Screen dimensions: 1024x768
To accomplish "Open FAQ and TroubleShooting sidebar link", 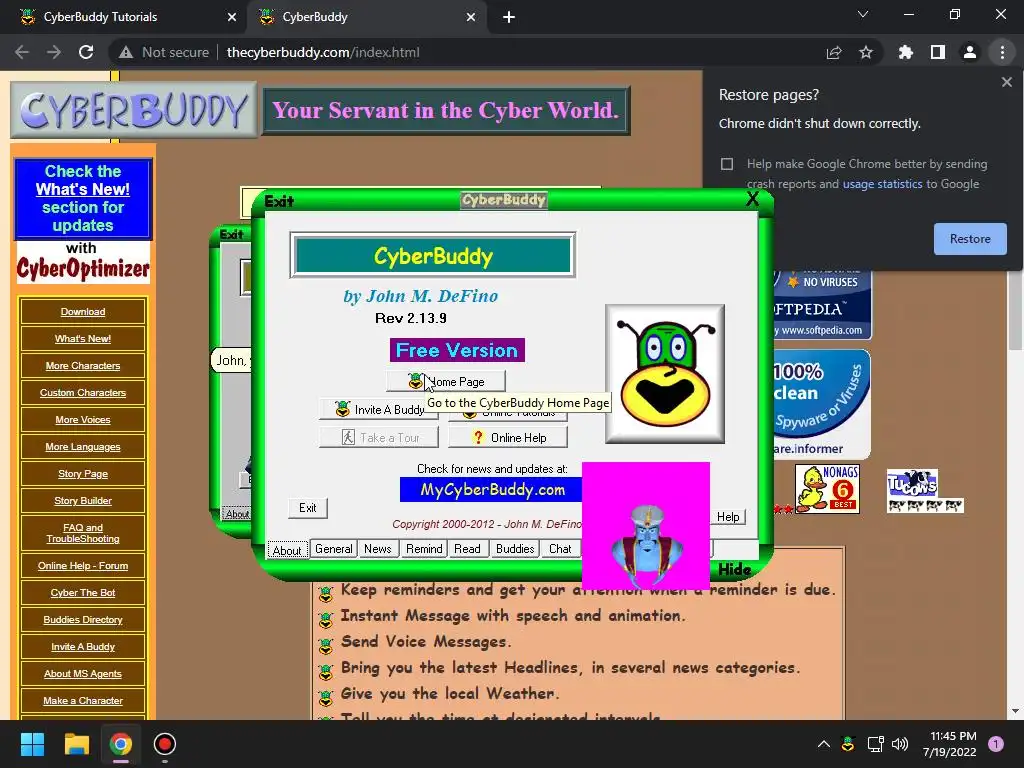I will pyautogui.click(x=83, y=533).
